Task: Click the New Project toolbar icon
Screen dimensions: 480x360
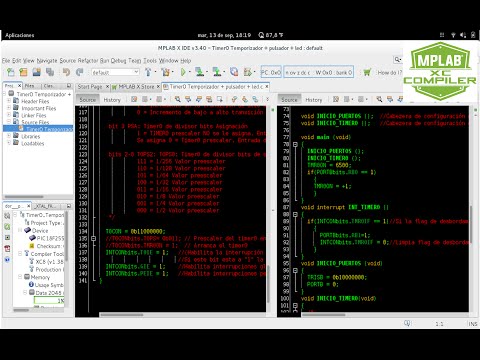Action: coord(23,72)
